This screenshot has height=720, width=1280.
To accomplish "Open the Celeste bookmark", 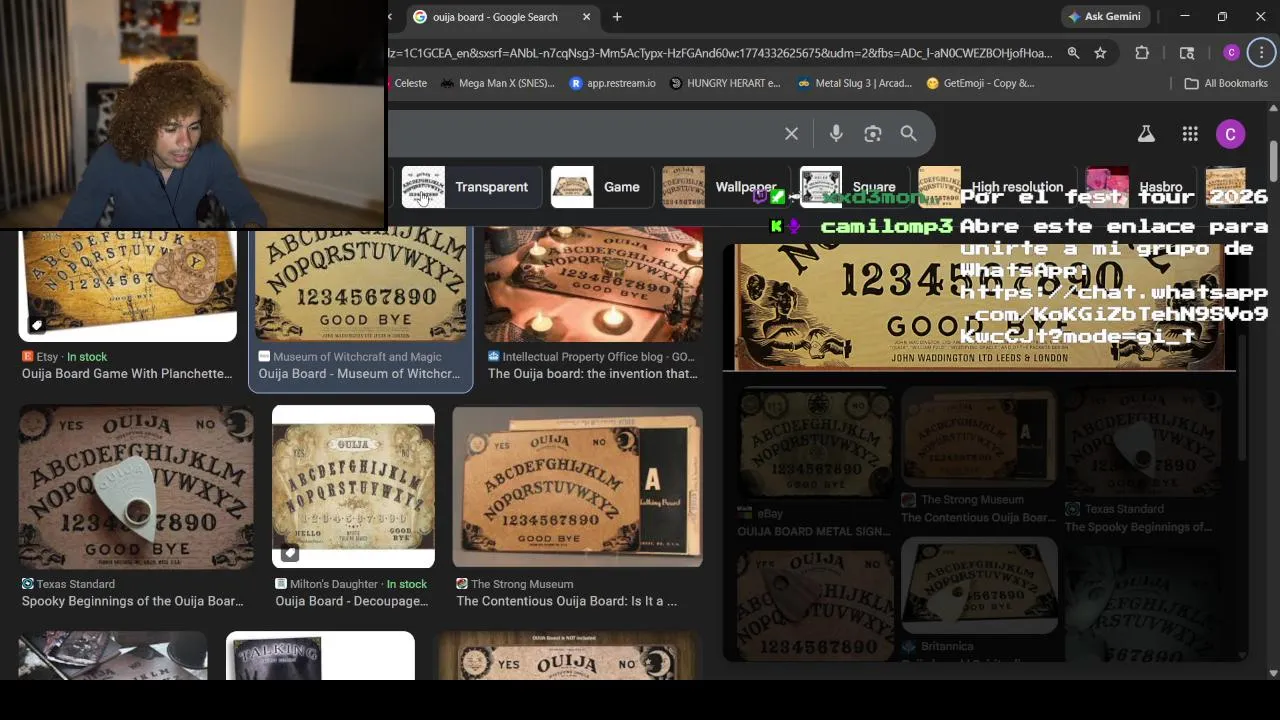I will [410, 83].
